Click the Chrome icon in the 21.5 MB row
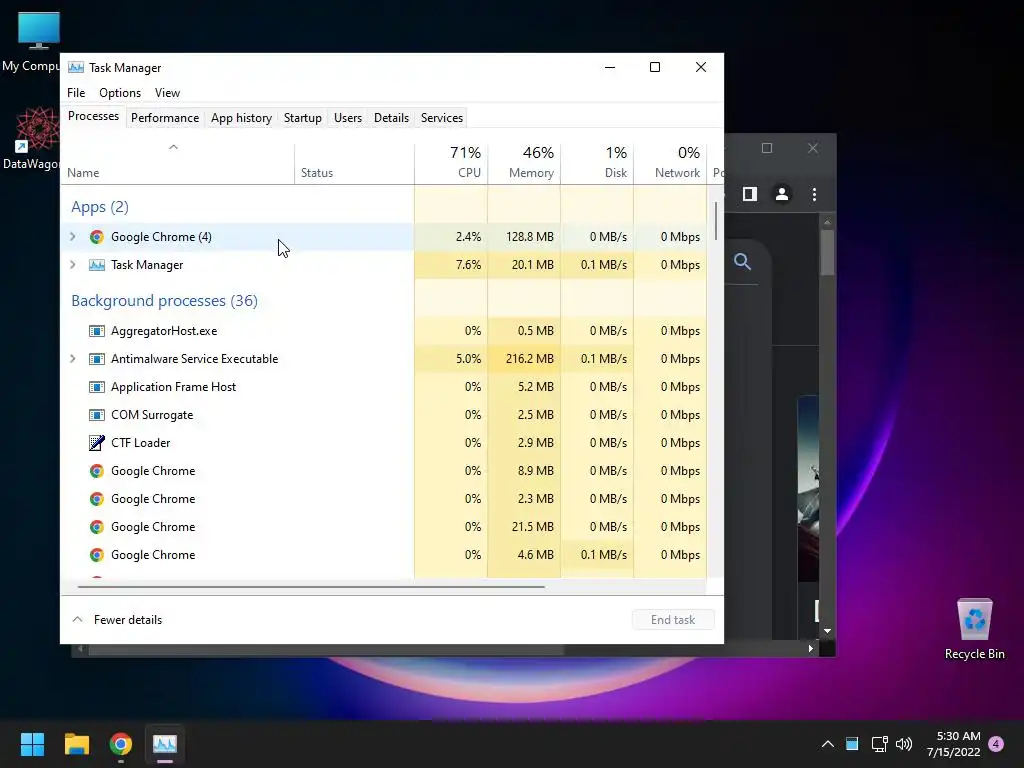The width and height of the screenshot is (1024, 768). click(97, 527)
